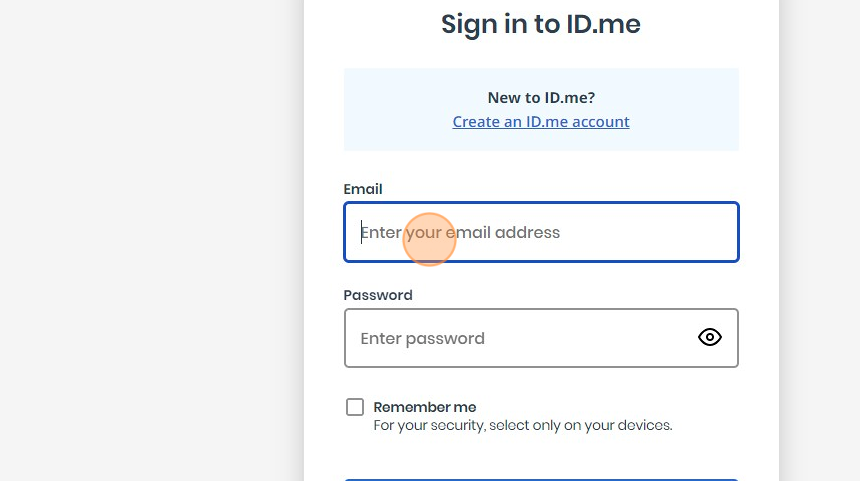Screen dimensions: 860x481
Task: Show the password using the eye icon
Action: [x=709, y=338]
